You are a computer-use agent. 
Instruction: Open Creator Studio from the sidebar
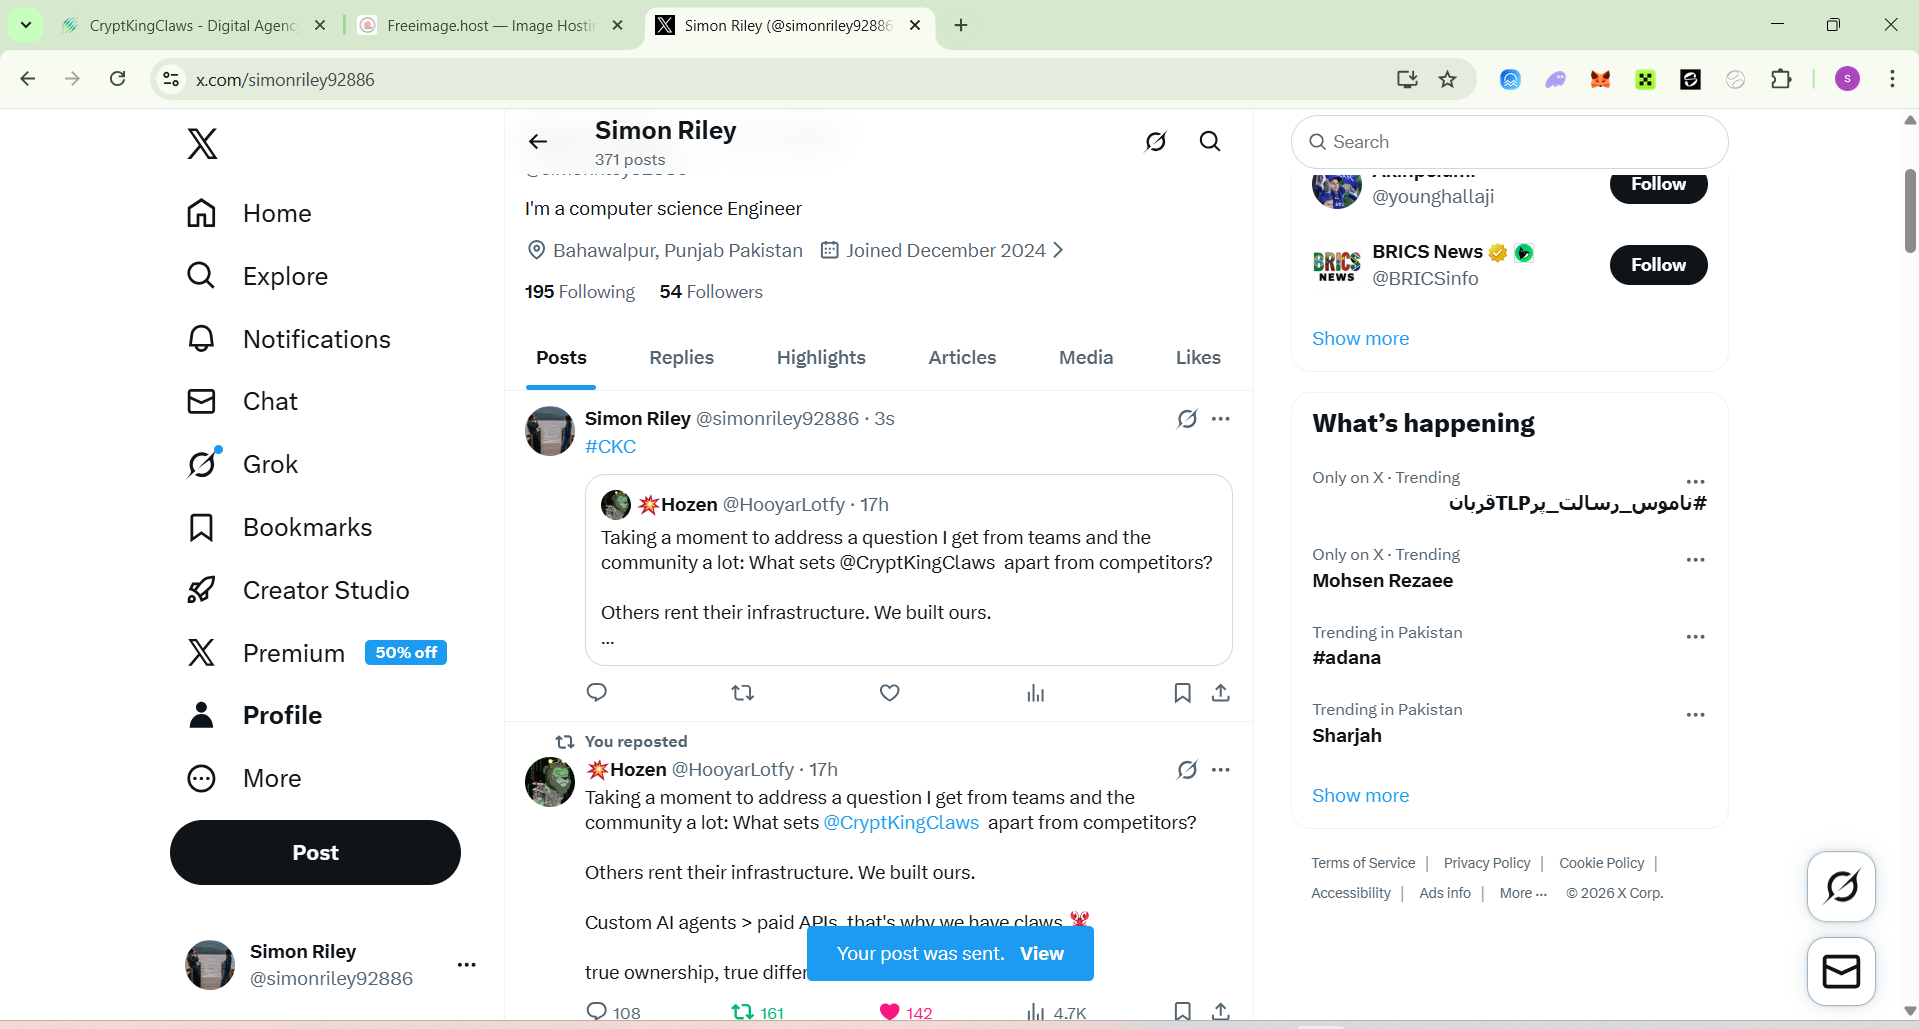[x=298, y=590]
